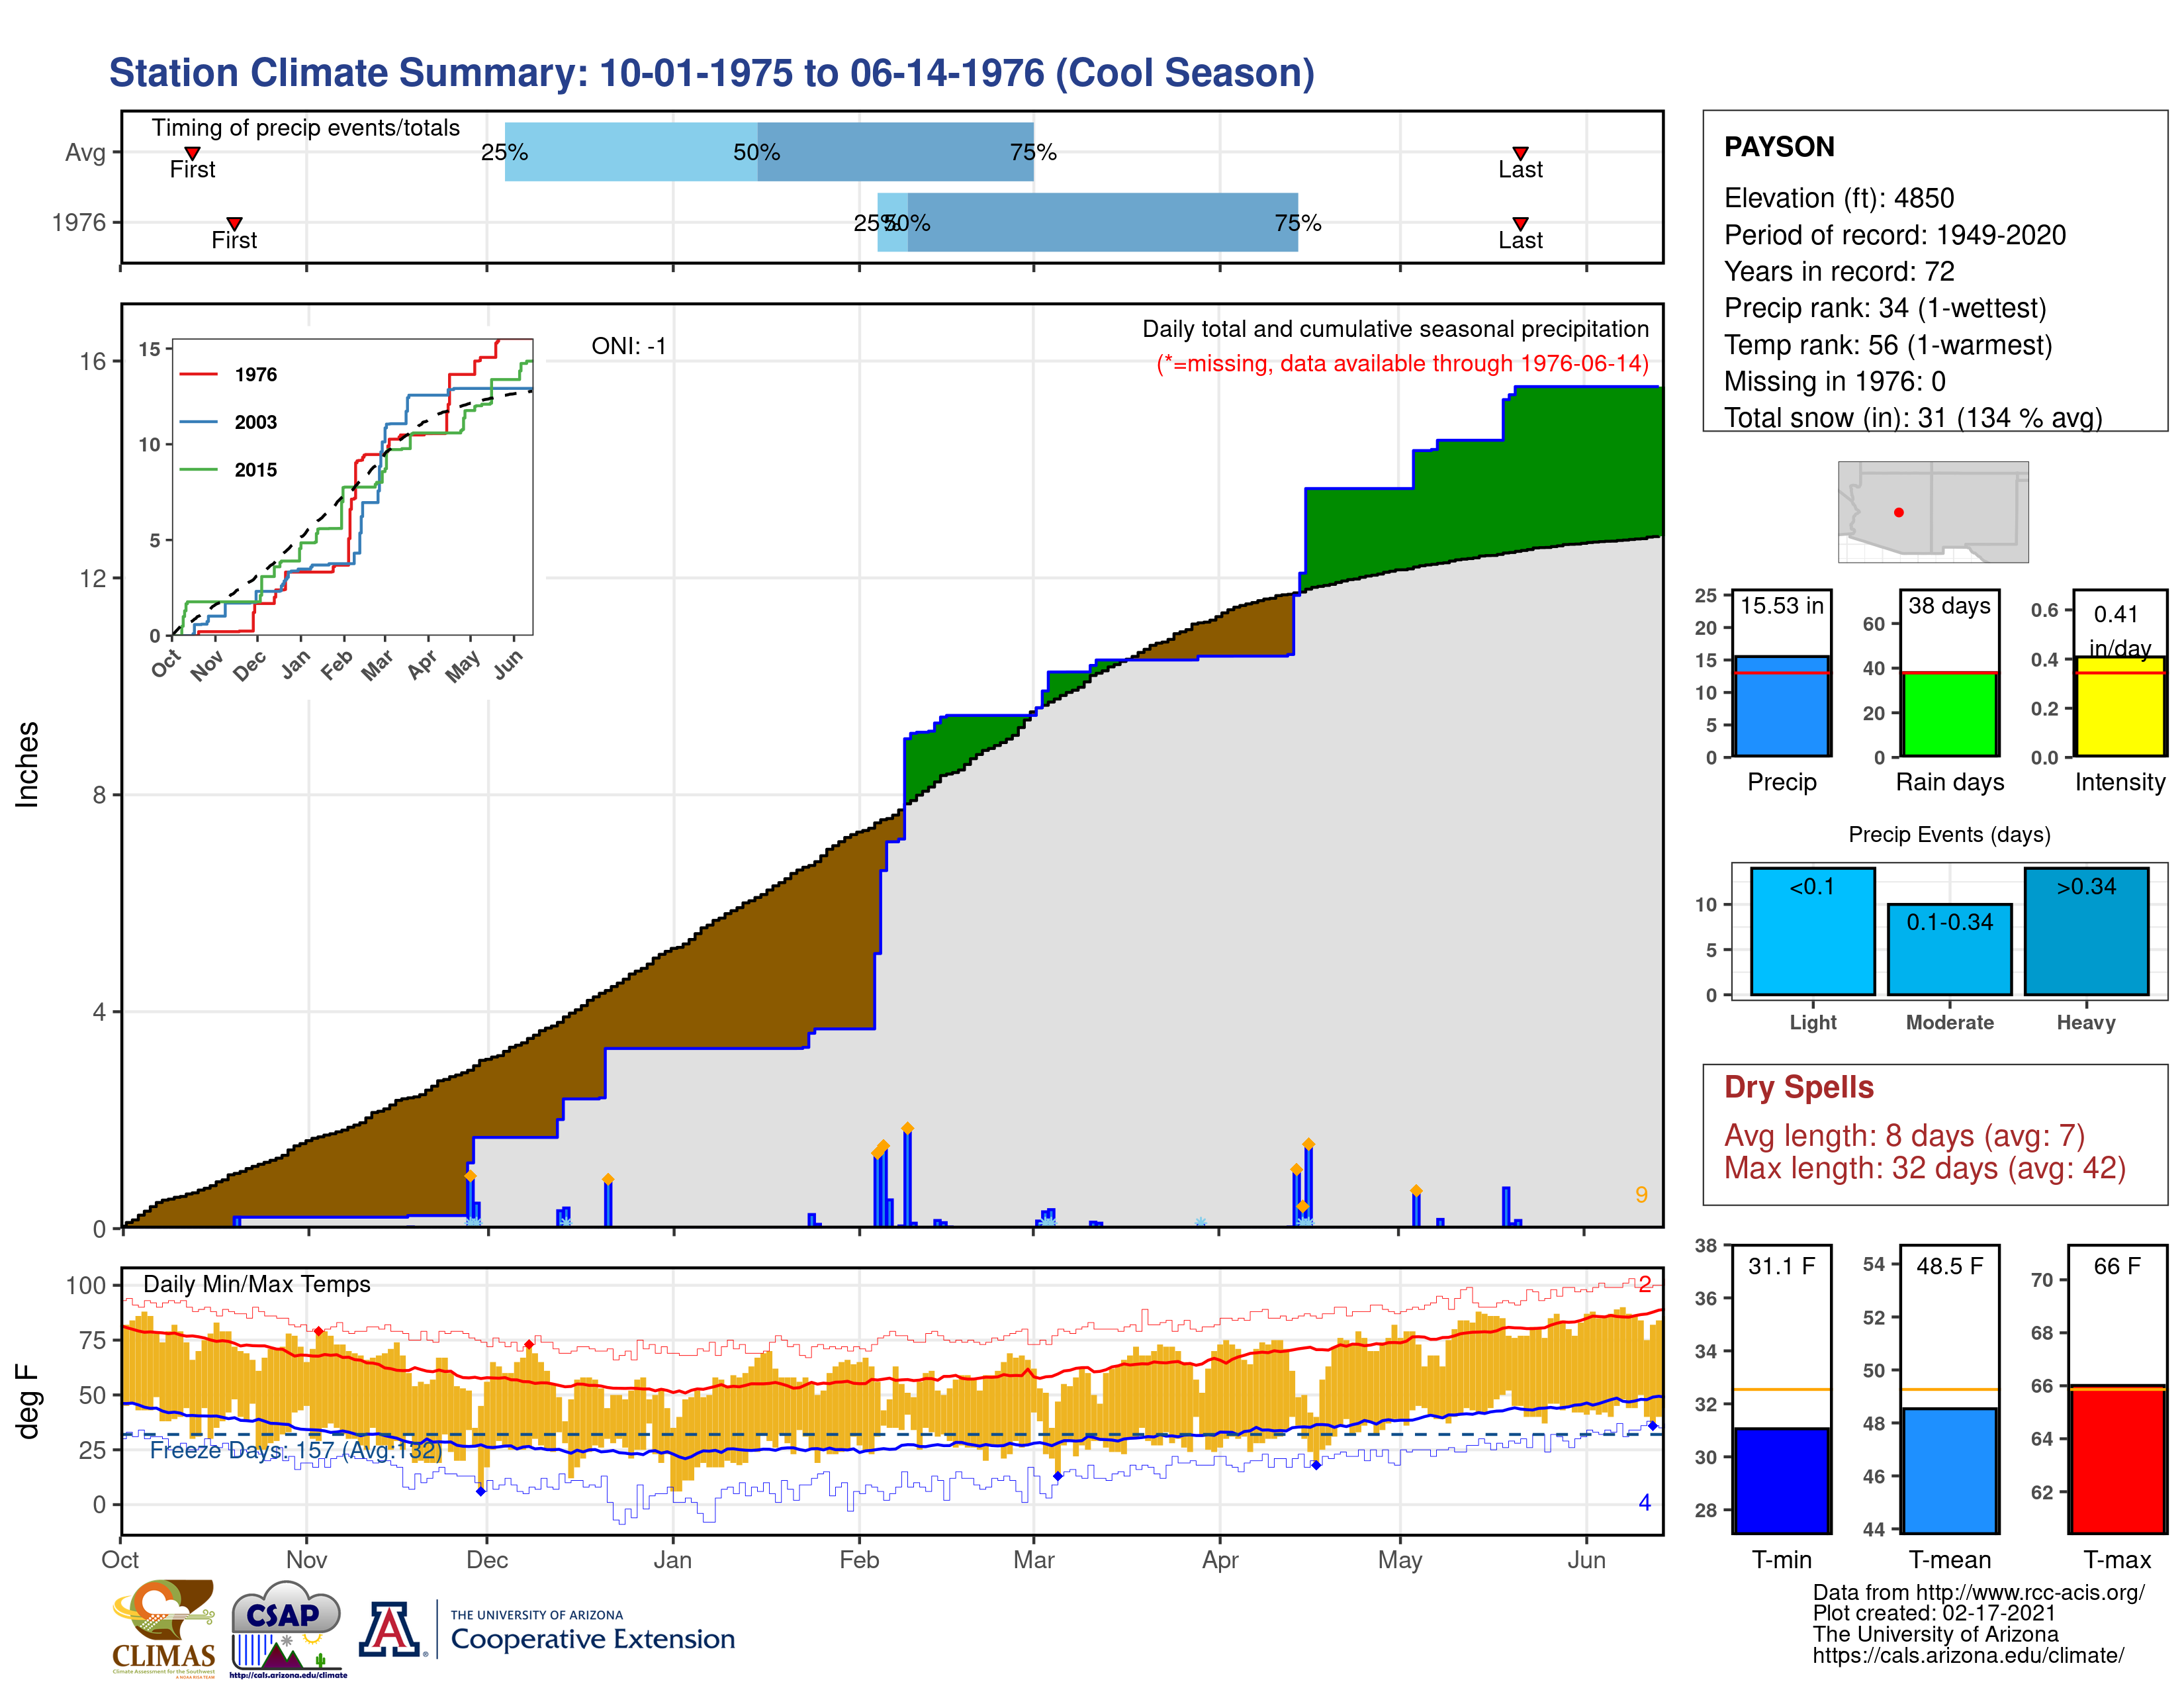The image size is (2184, 1688).
Task: Click the Avg Last red triangle marker
Action: (1520, 153)
